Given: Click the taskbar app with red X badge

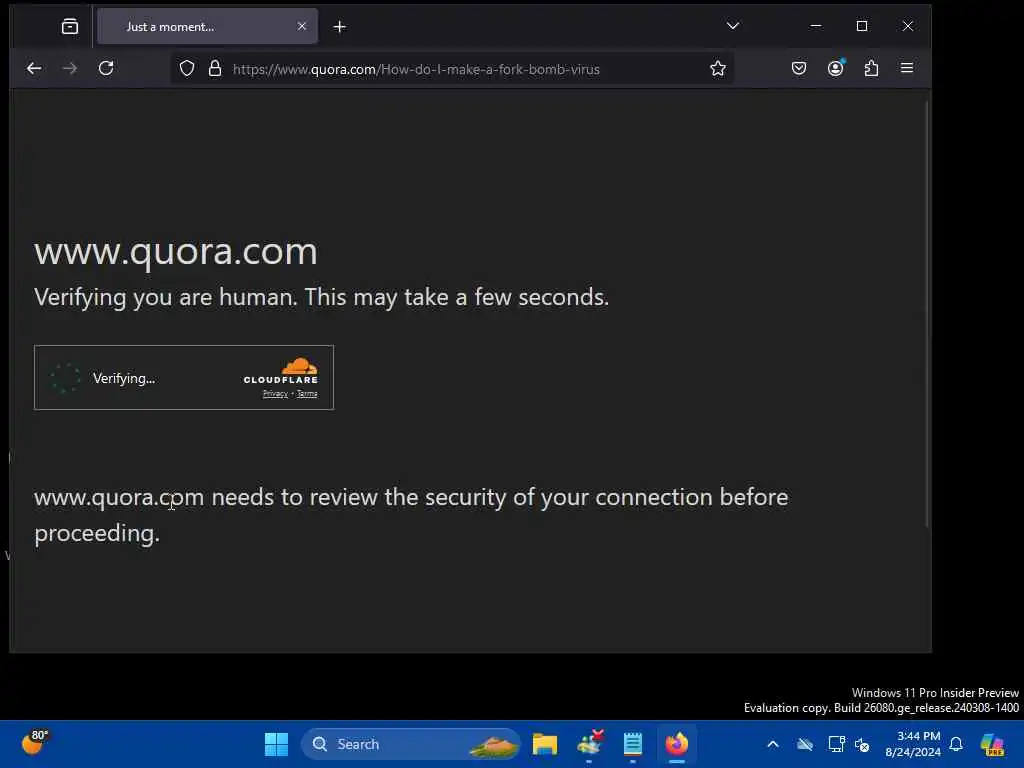Looking at the screenshot, I should click(590, 743).
